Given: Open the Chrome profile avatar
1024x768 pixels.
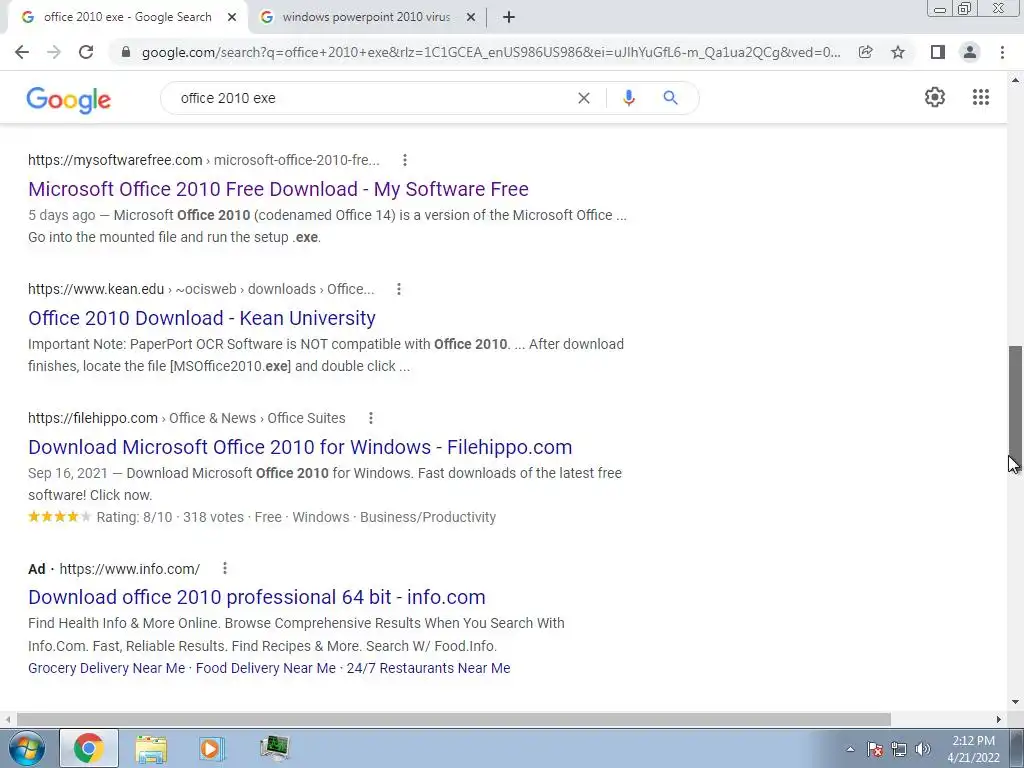Looking at the screenshot, I should pyautogui.click(x=970, y=52).
